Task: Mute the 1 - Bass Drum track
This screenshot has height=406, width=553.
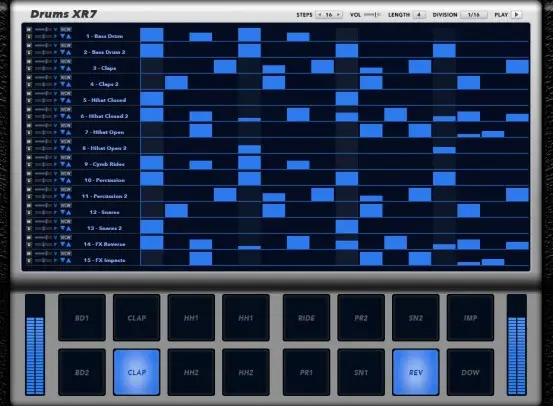Action: point(29,29)
